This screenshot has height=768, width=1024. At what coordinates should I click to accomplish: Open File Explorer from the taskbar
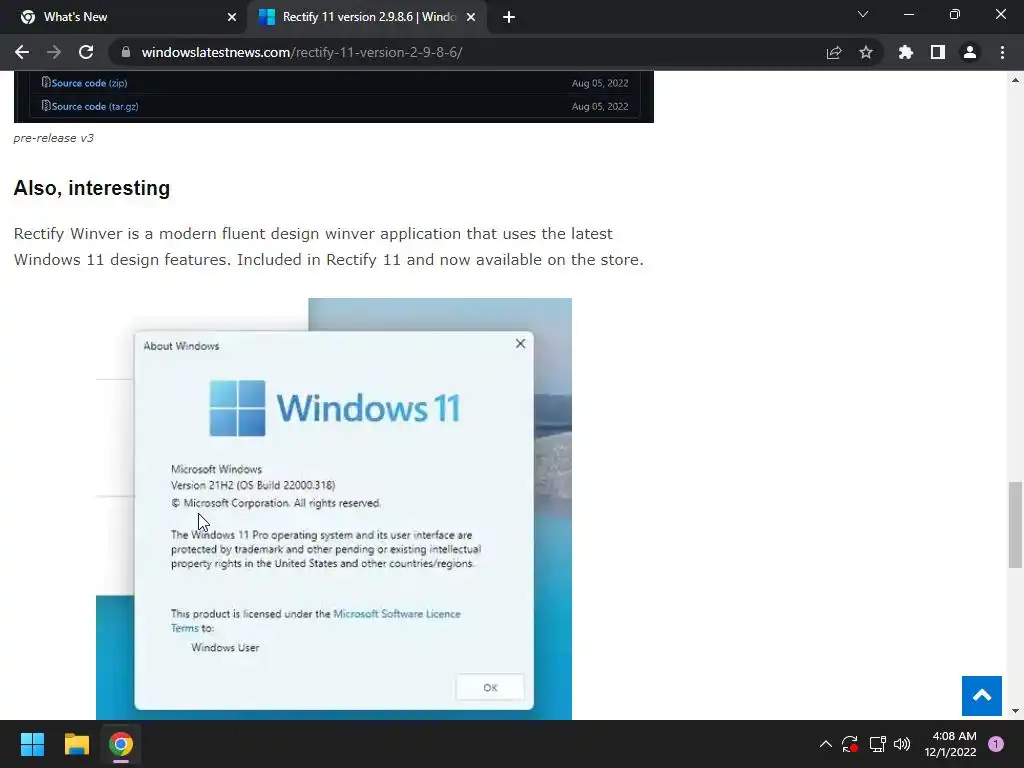[x=76, y=744]
